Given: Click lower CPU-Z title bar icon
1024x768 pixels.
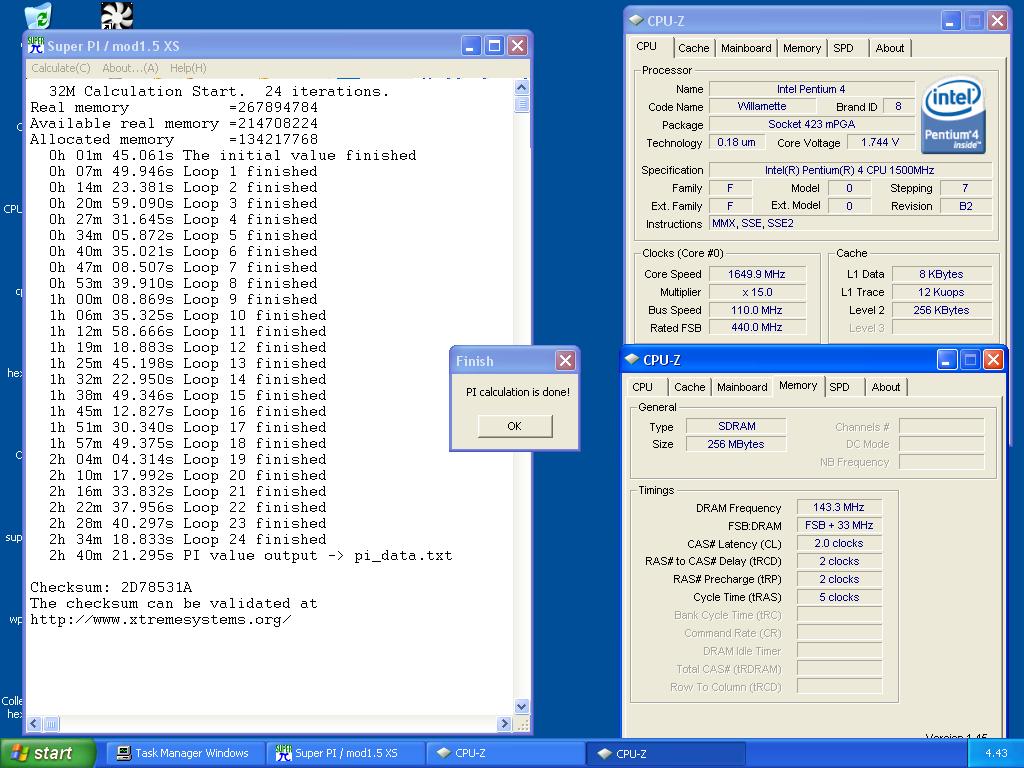Looking at the screenshot, I should [632, 359].
